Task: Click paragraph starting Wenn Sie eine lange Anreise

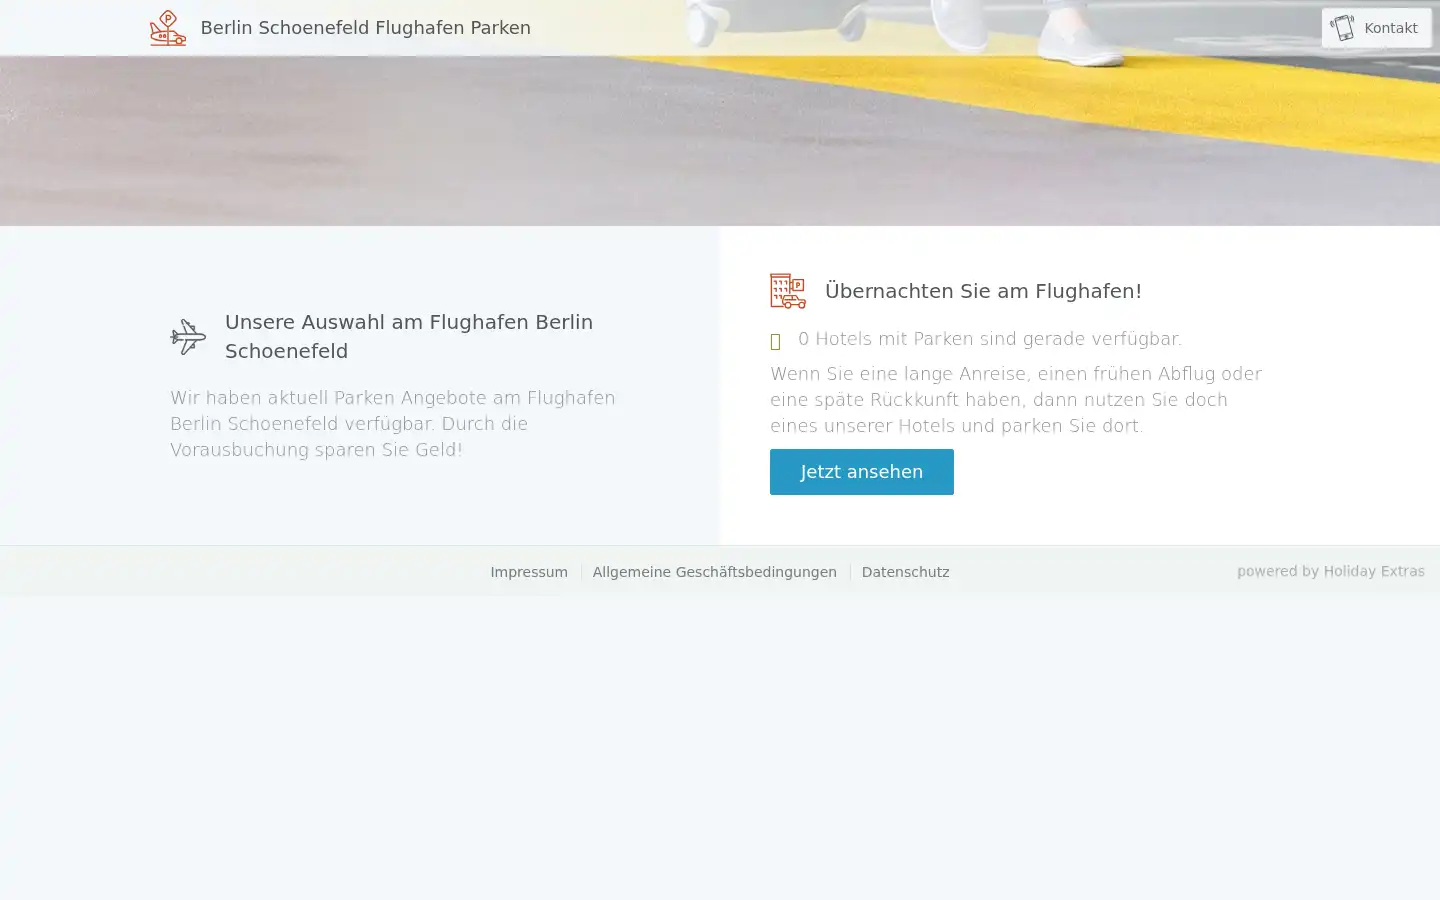Action: click(x=1016, y=400)
